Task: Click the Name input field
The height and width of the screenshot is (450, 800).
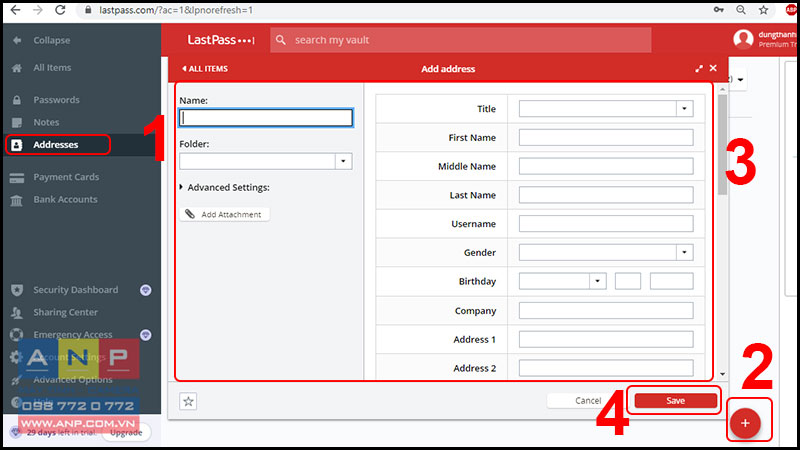Action: coord(266,118)
